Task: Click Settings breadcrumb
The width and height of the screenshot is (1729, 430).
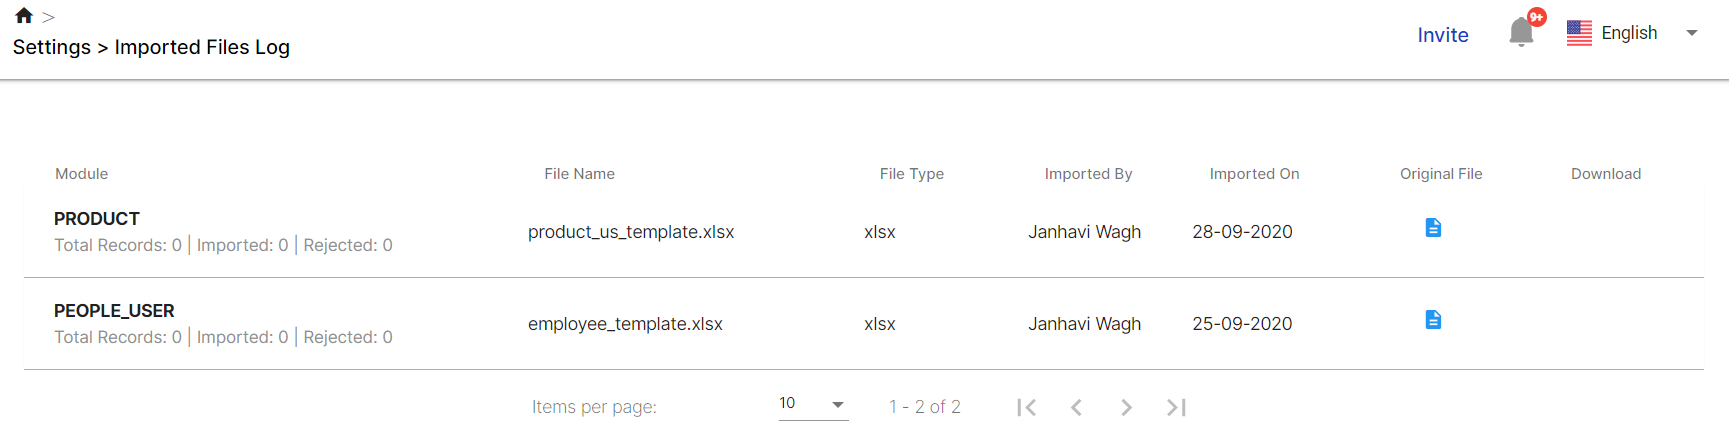Action: click(52, 47)
